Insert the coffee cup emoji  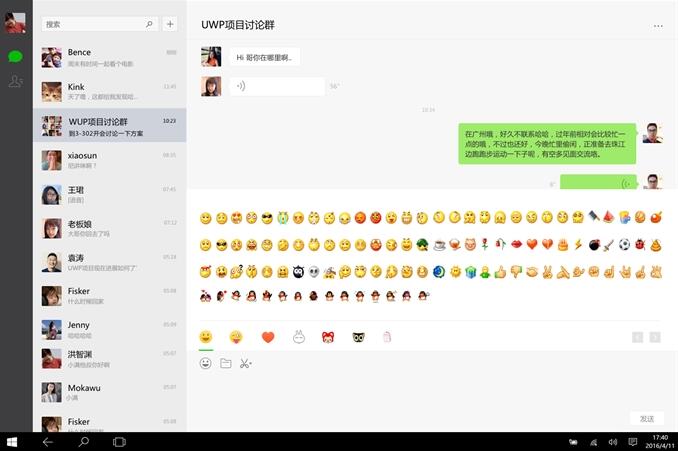[439, 245]
